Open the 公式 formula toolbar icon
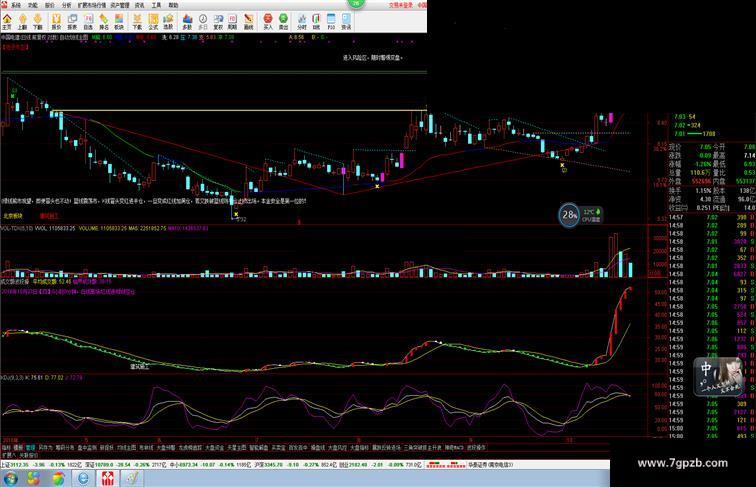Screen dimensions: 756x487 (153, 21)
